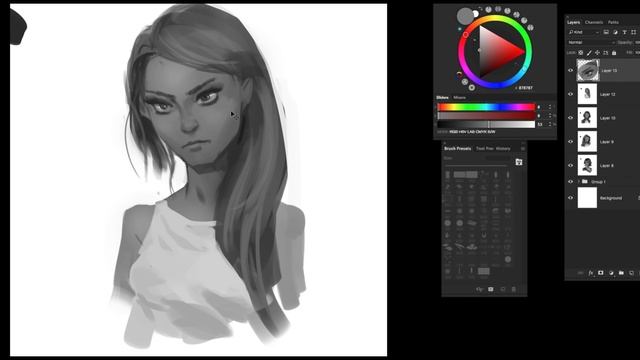This screenshot has height=360, width=640.
Task: Toggle brush panel icon at presets bottom
Action: click(x=480, y=289)
